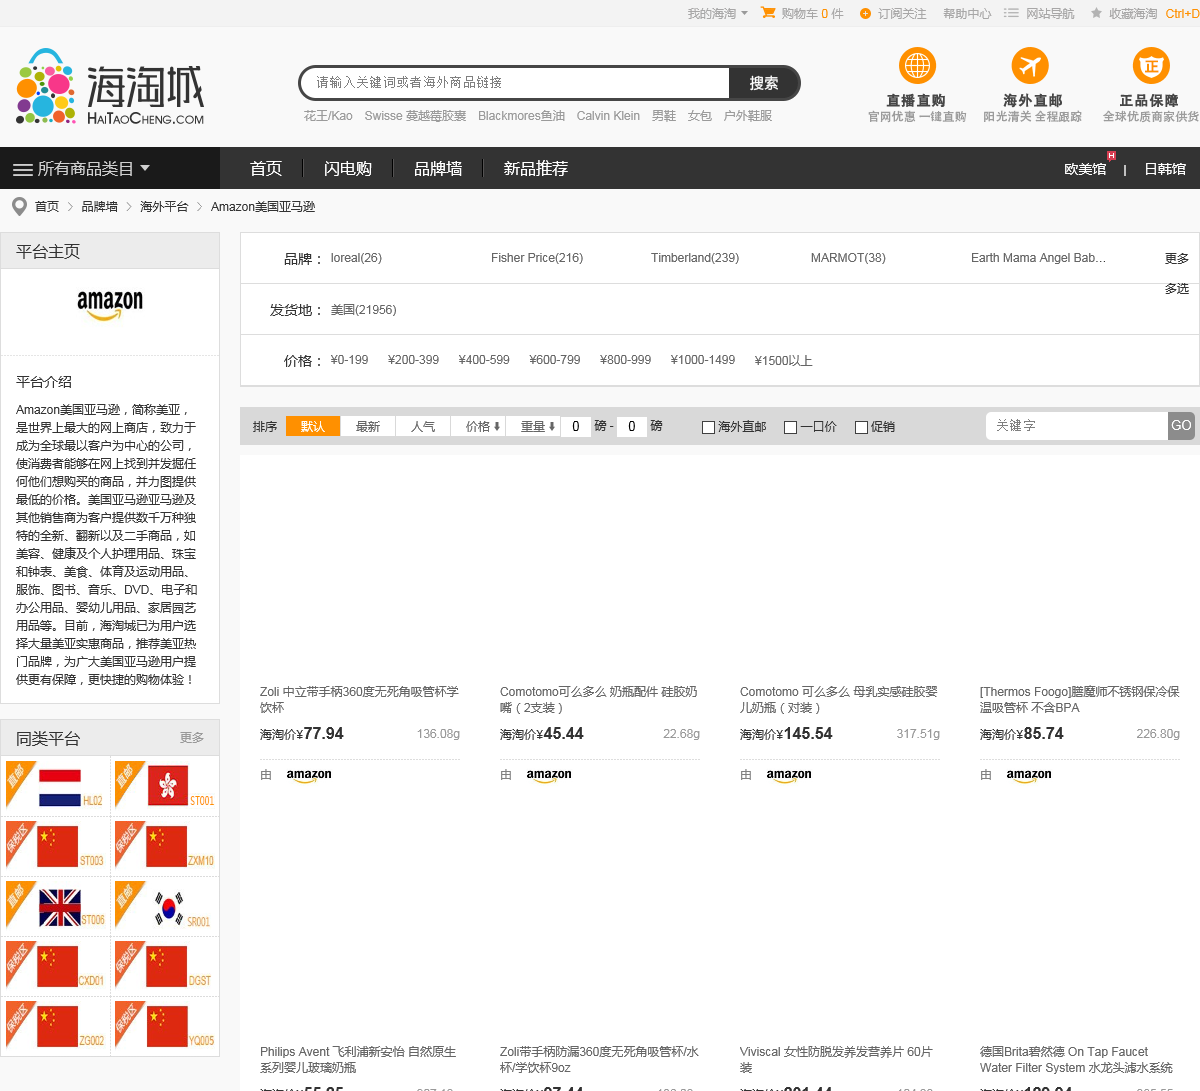Screen dimensions: 1200x1091
Task: Click the 正品保障 badge icon
Action: 1151,66
